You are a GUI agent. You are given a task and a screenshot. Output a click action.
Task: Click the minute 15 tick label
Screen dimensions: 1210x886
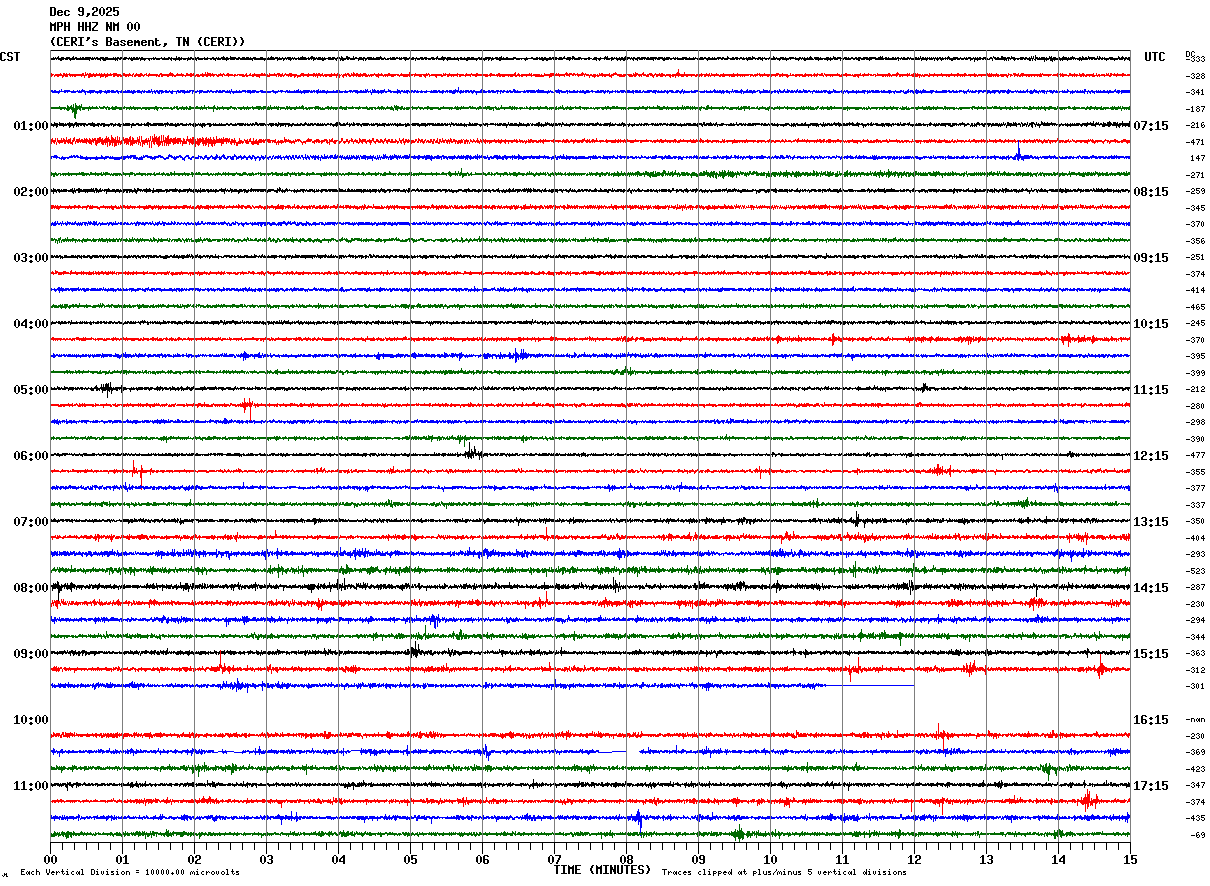click(1130, 859)
